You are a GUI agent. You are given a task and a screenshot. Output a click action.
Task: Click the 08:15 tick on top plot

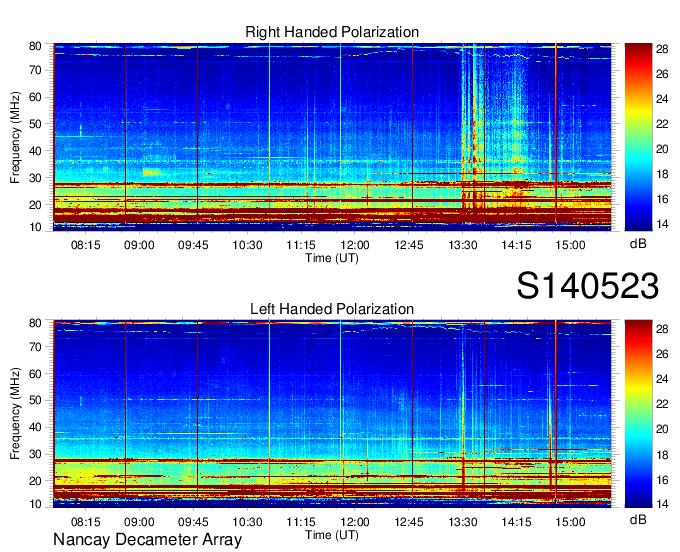coord(85,245)
